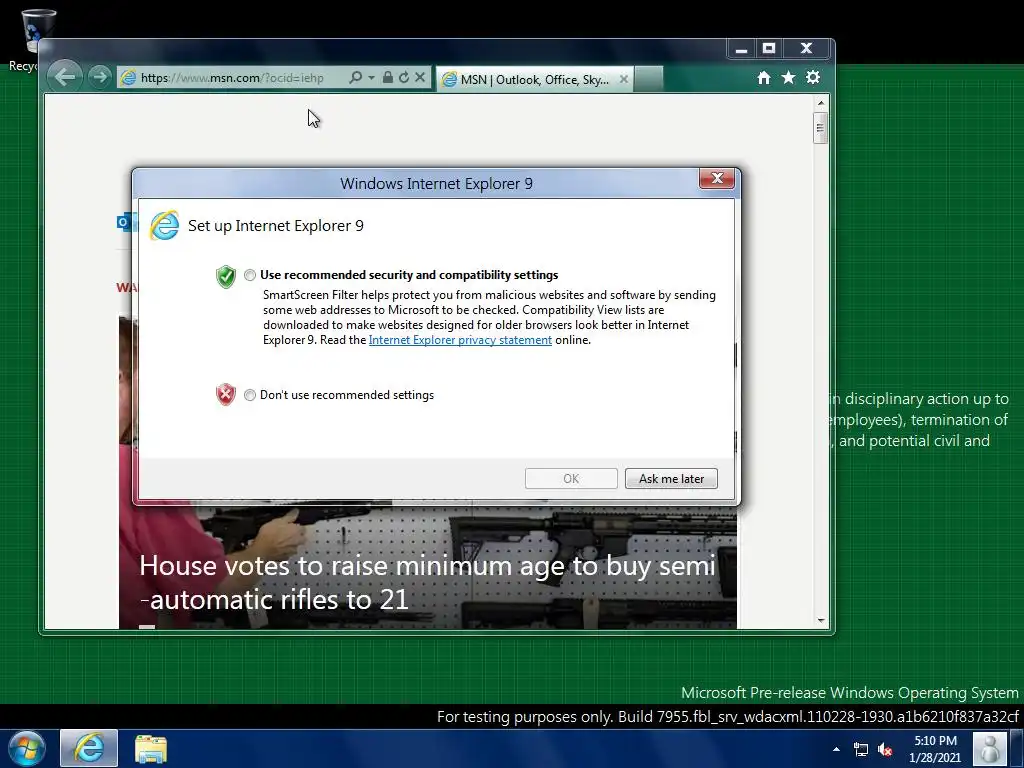Close the MSN tab with its X
The width and height of the screenshot is (1024, 768).
pos(624,79)
